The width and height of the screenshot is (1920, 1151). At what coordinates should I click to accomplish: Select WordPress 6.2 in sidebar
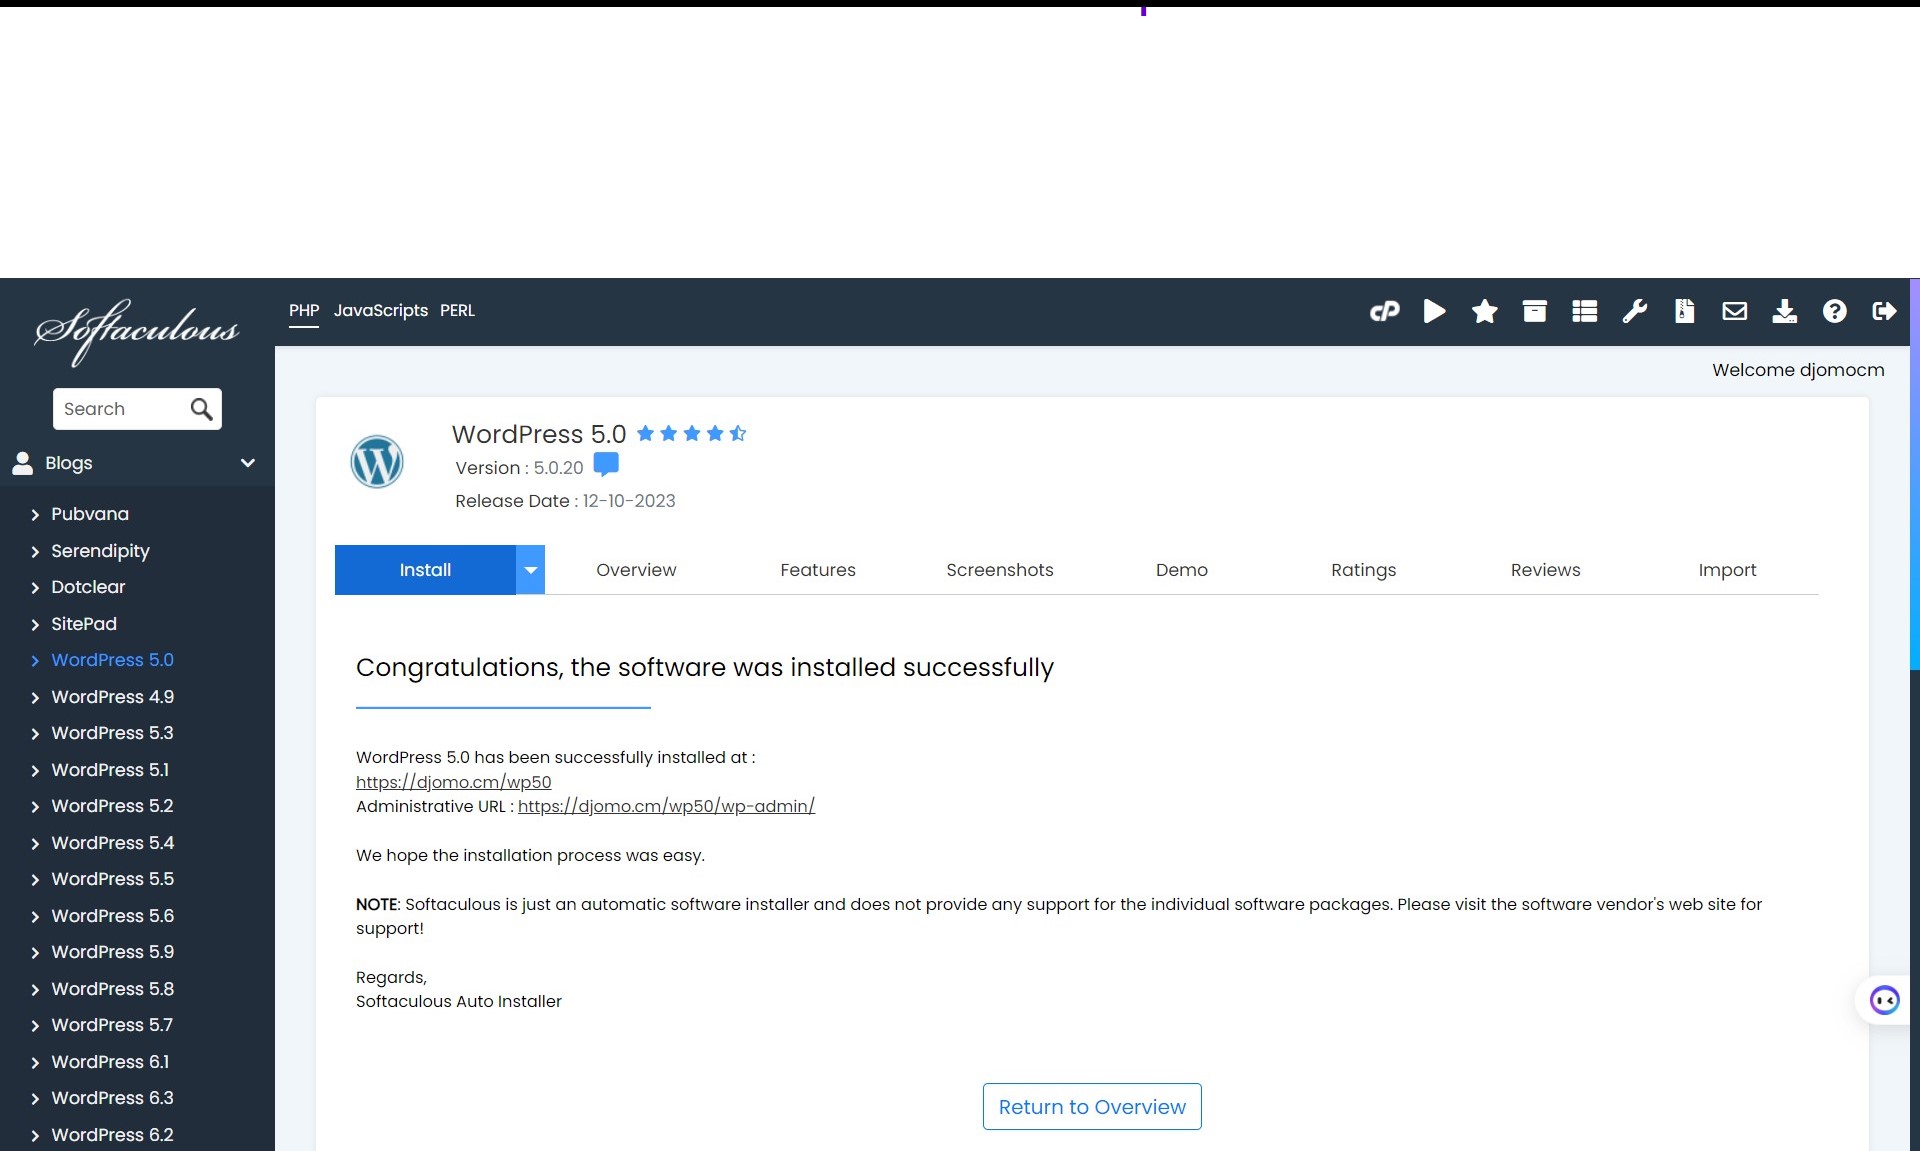[x=112, y=1135]
